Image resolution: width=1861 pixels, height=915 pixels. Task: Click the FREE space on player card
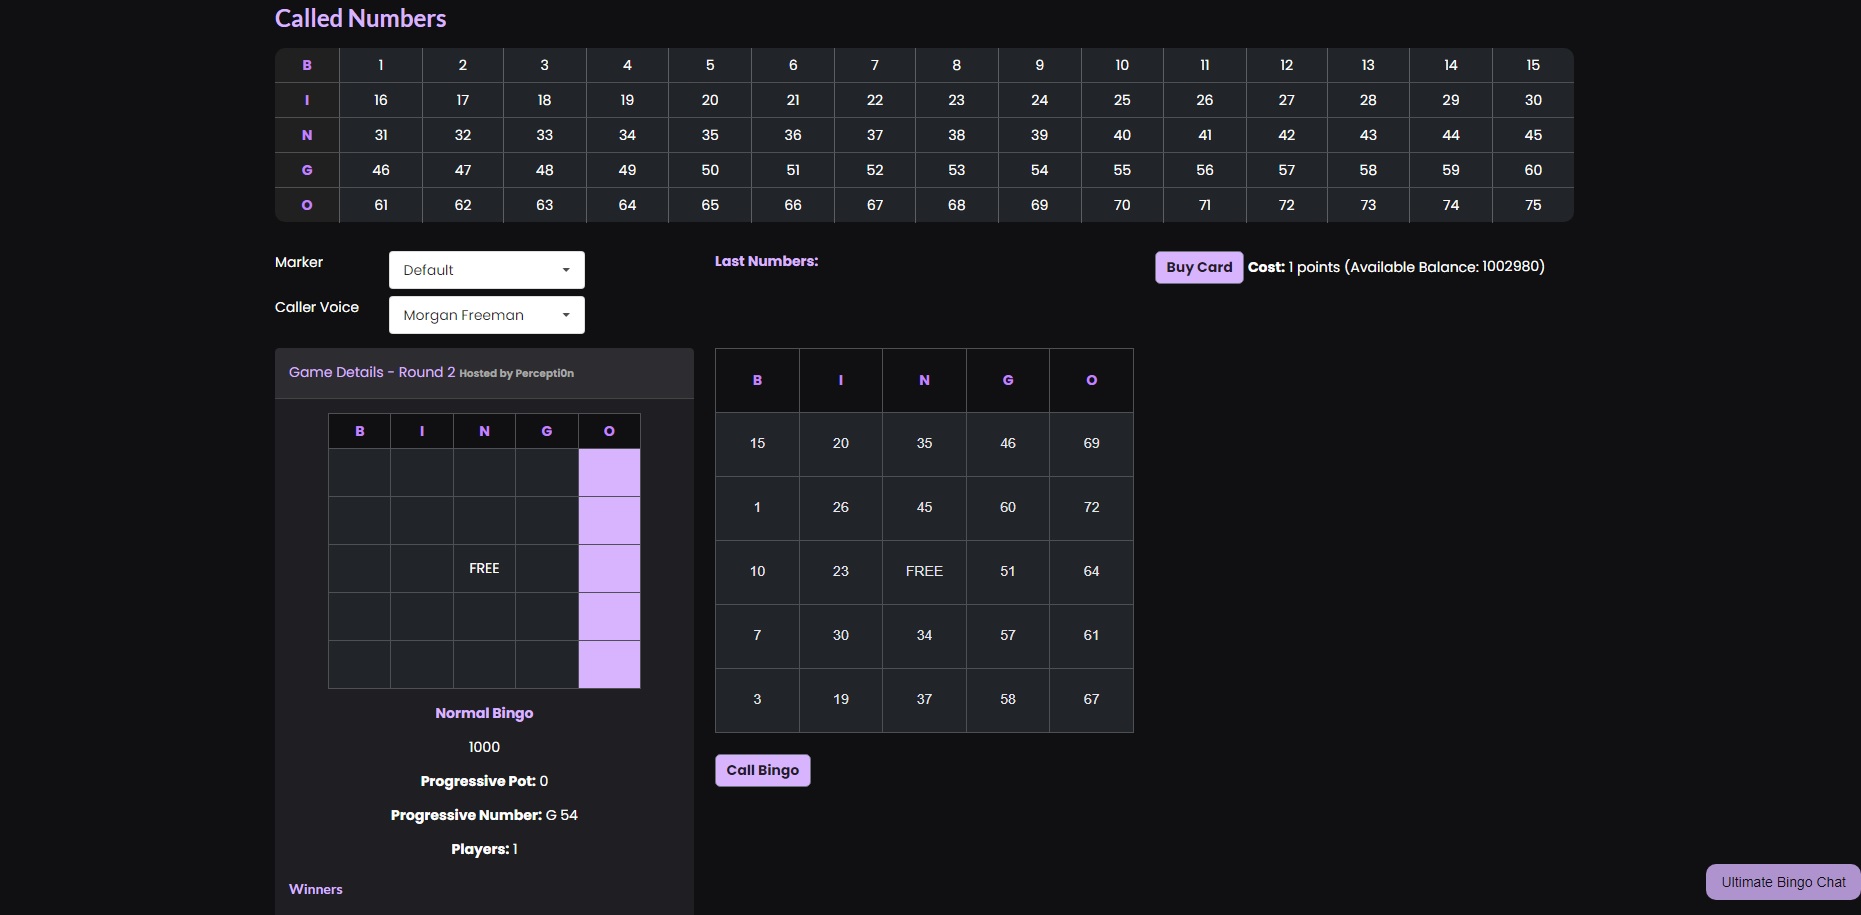(x=924, y=572)
